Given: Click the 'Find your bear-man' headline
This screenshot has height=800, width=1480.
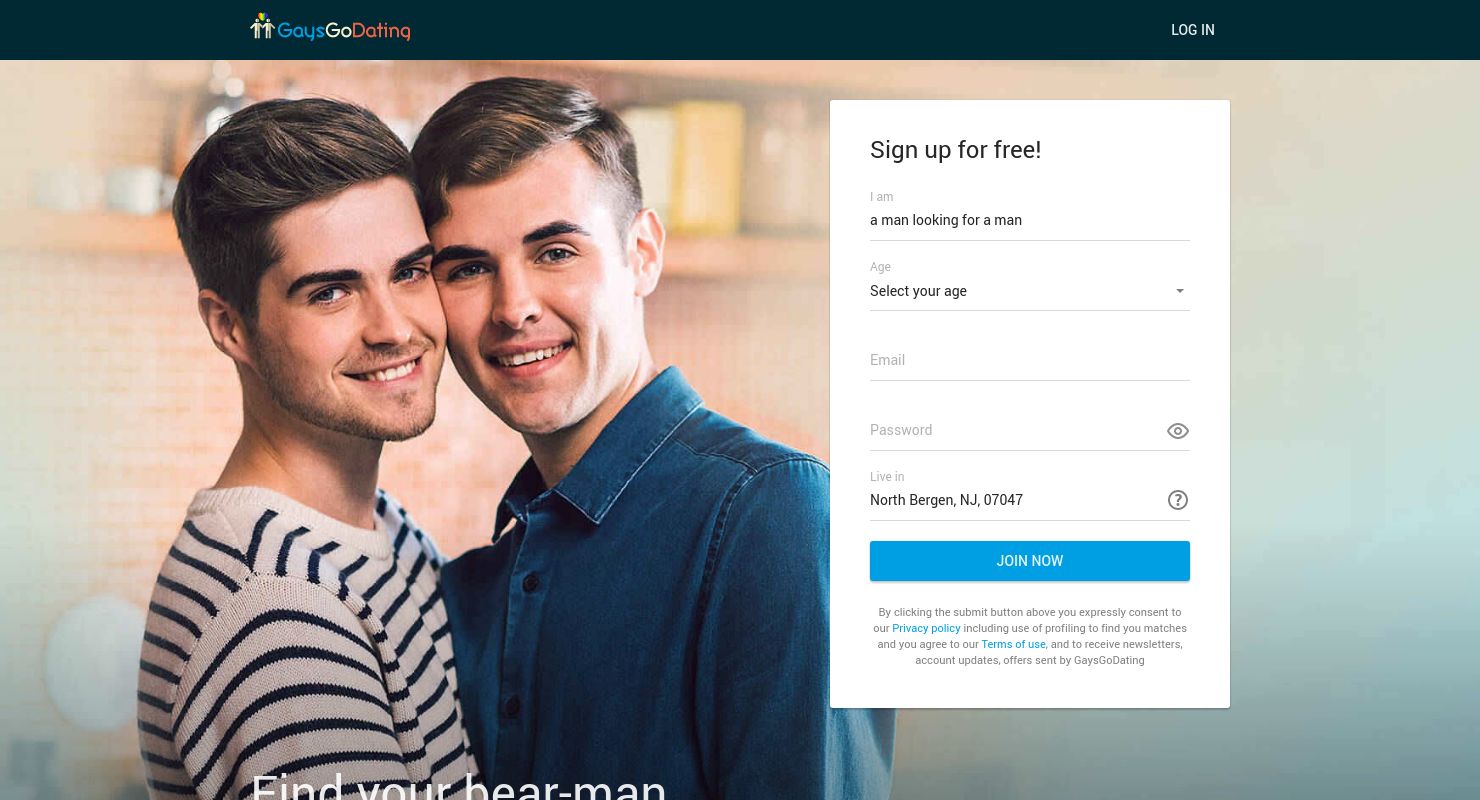Looking at the screenshot, I should click(458, 785).
